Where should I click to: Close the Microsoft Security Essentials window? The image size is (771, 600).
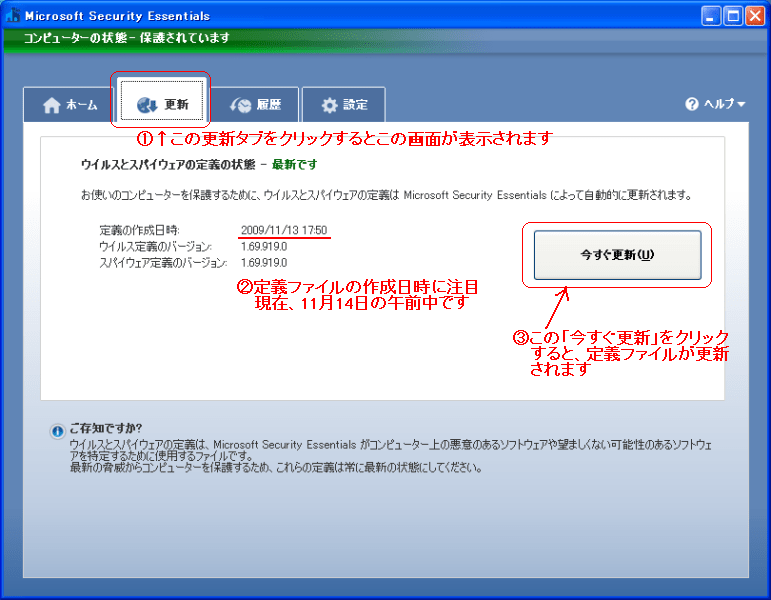[757, 16]
